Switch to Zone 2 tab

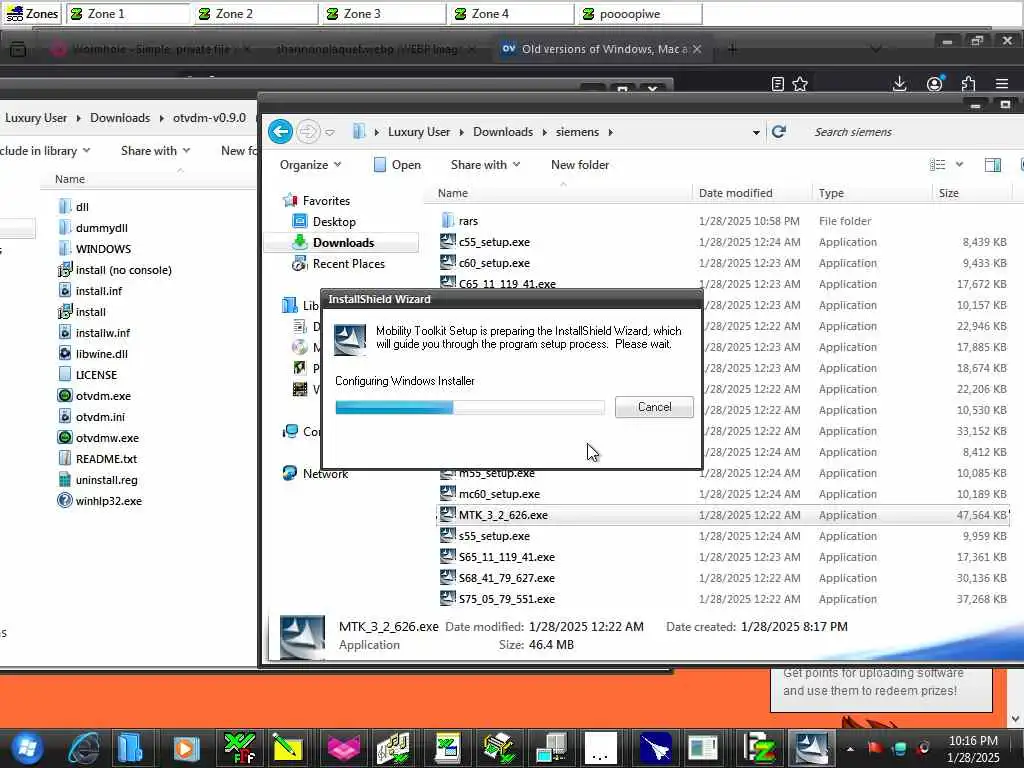coord(256,14)
